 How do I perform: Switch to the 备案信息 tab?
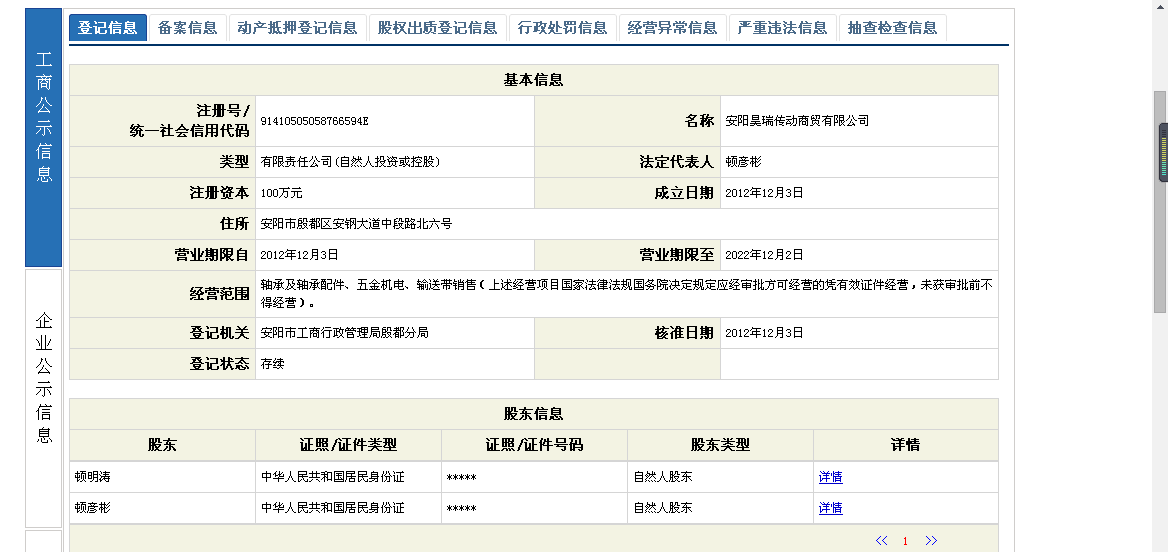point(188,28)
